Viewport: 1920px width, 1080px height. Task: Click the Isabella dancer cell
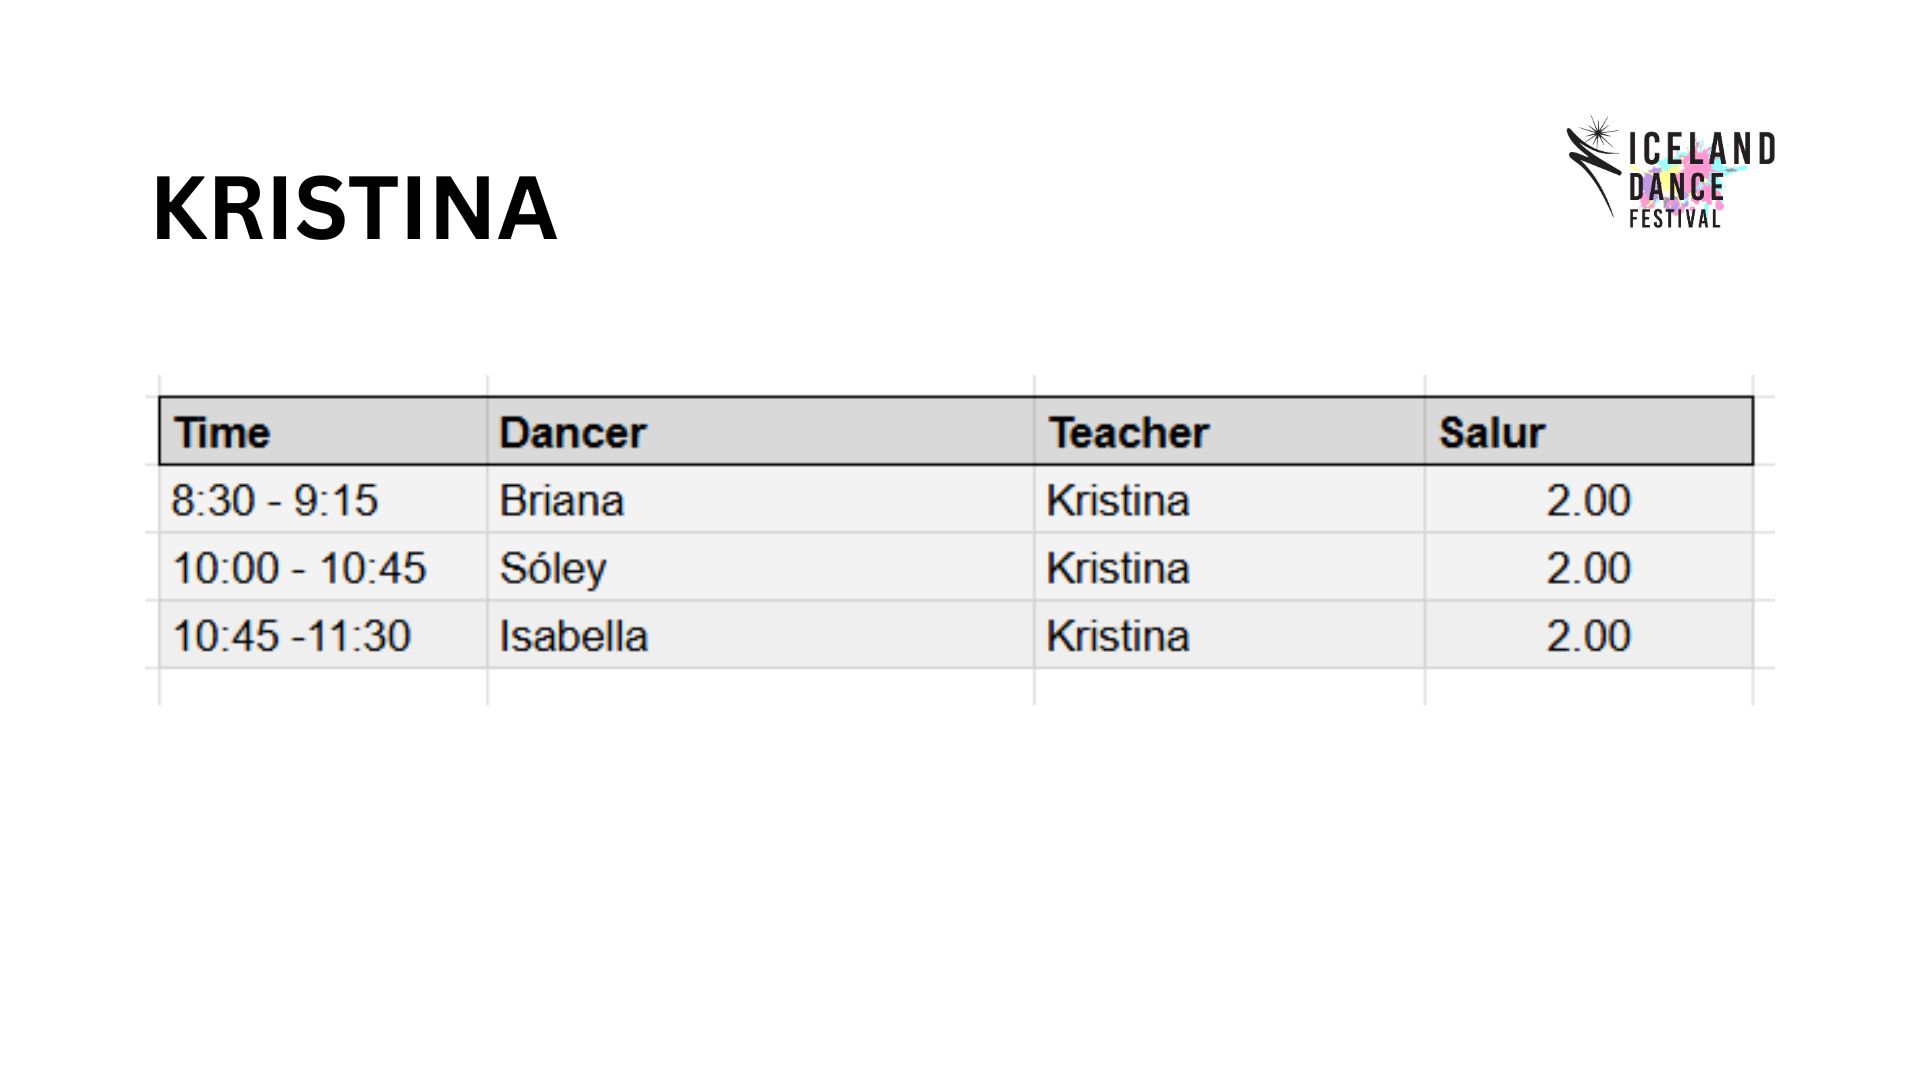tap(760, 636)
